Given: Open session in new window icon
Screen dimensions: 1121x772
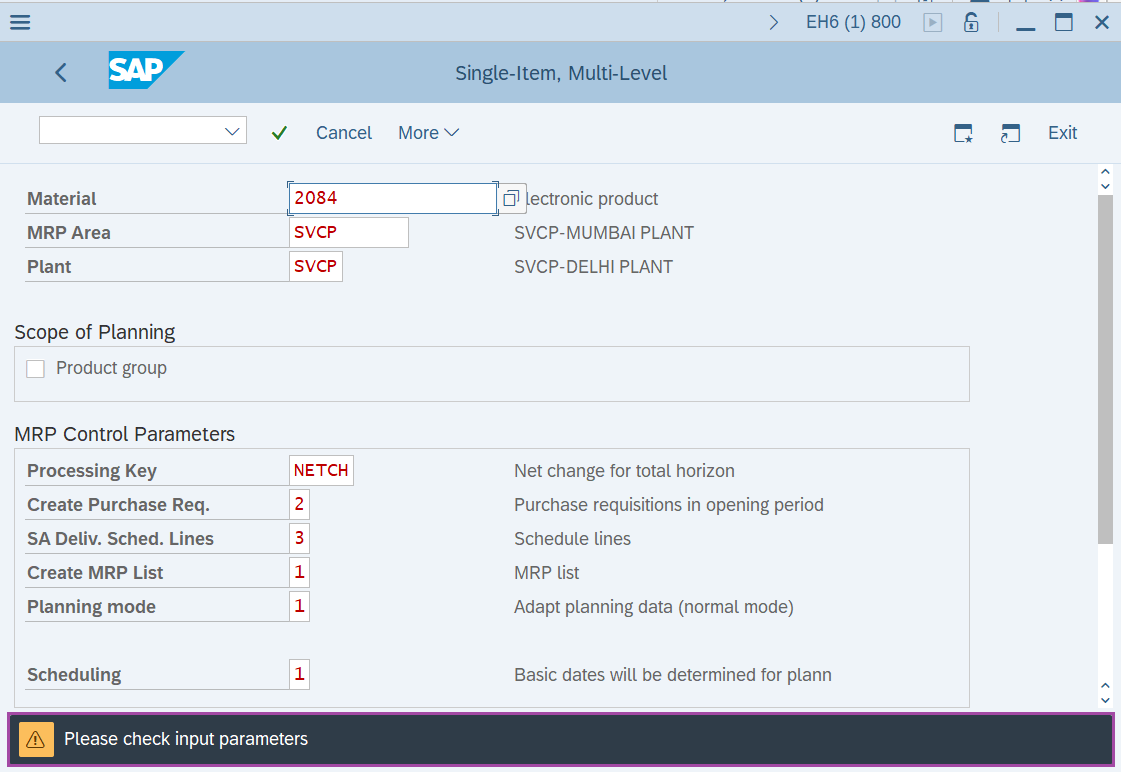Looking at the screenshot, I should pyautogui.click(x=1010, y=132).
